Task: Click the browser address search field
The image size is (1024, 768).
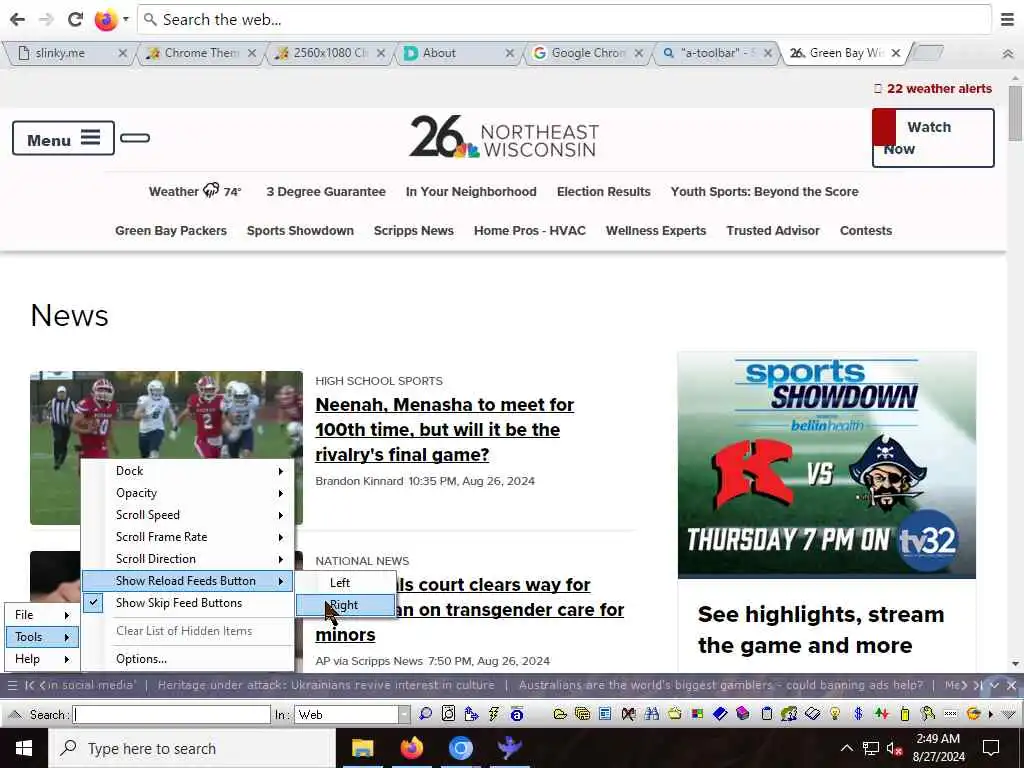Action: tap(564, 20)
